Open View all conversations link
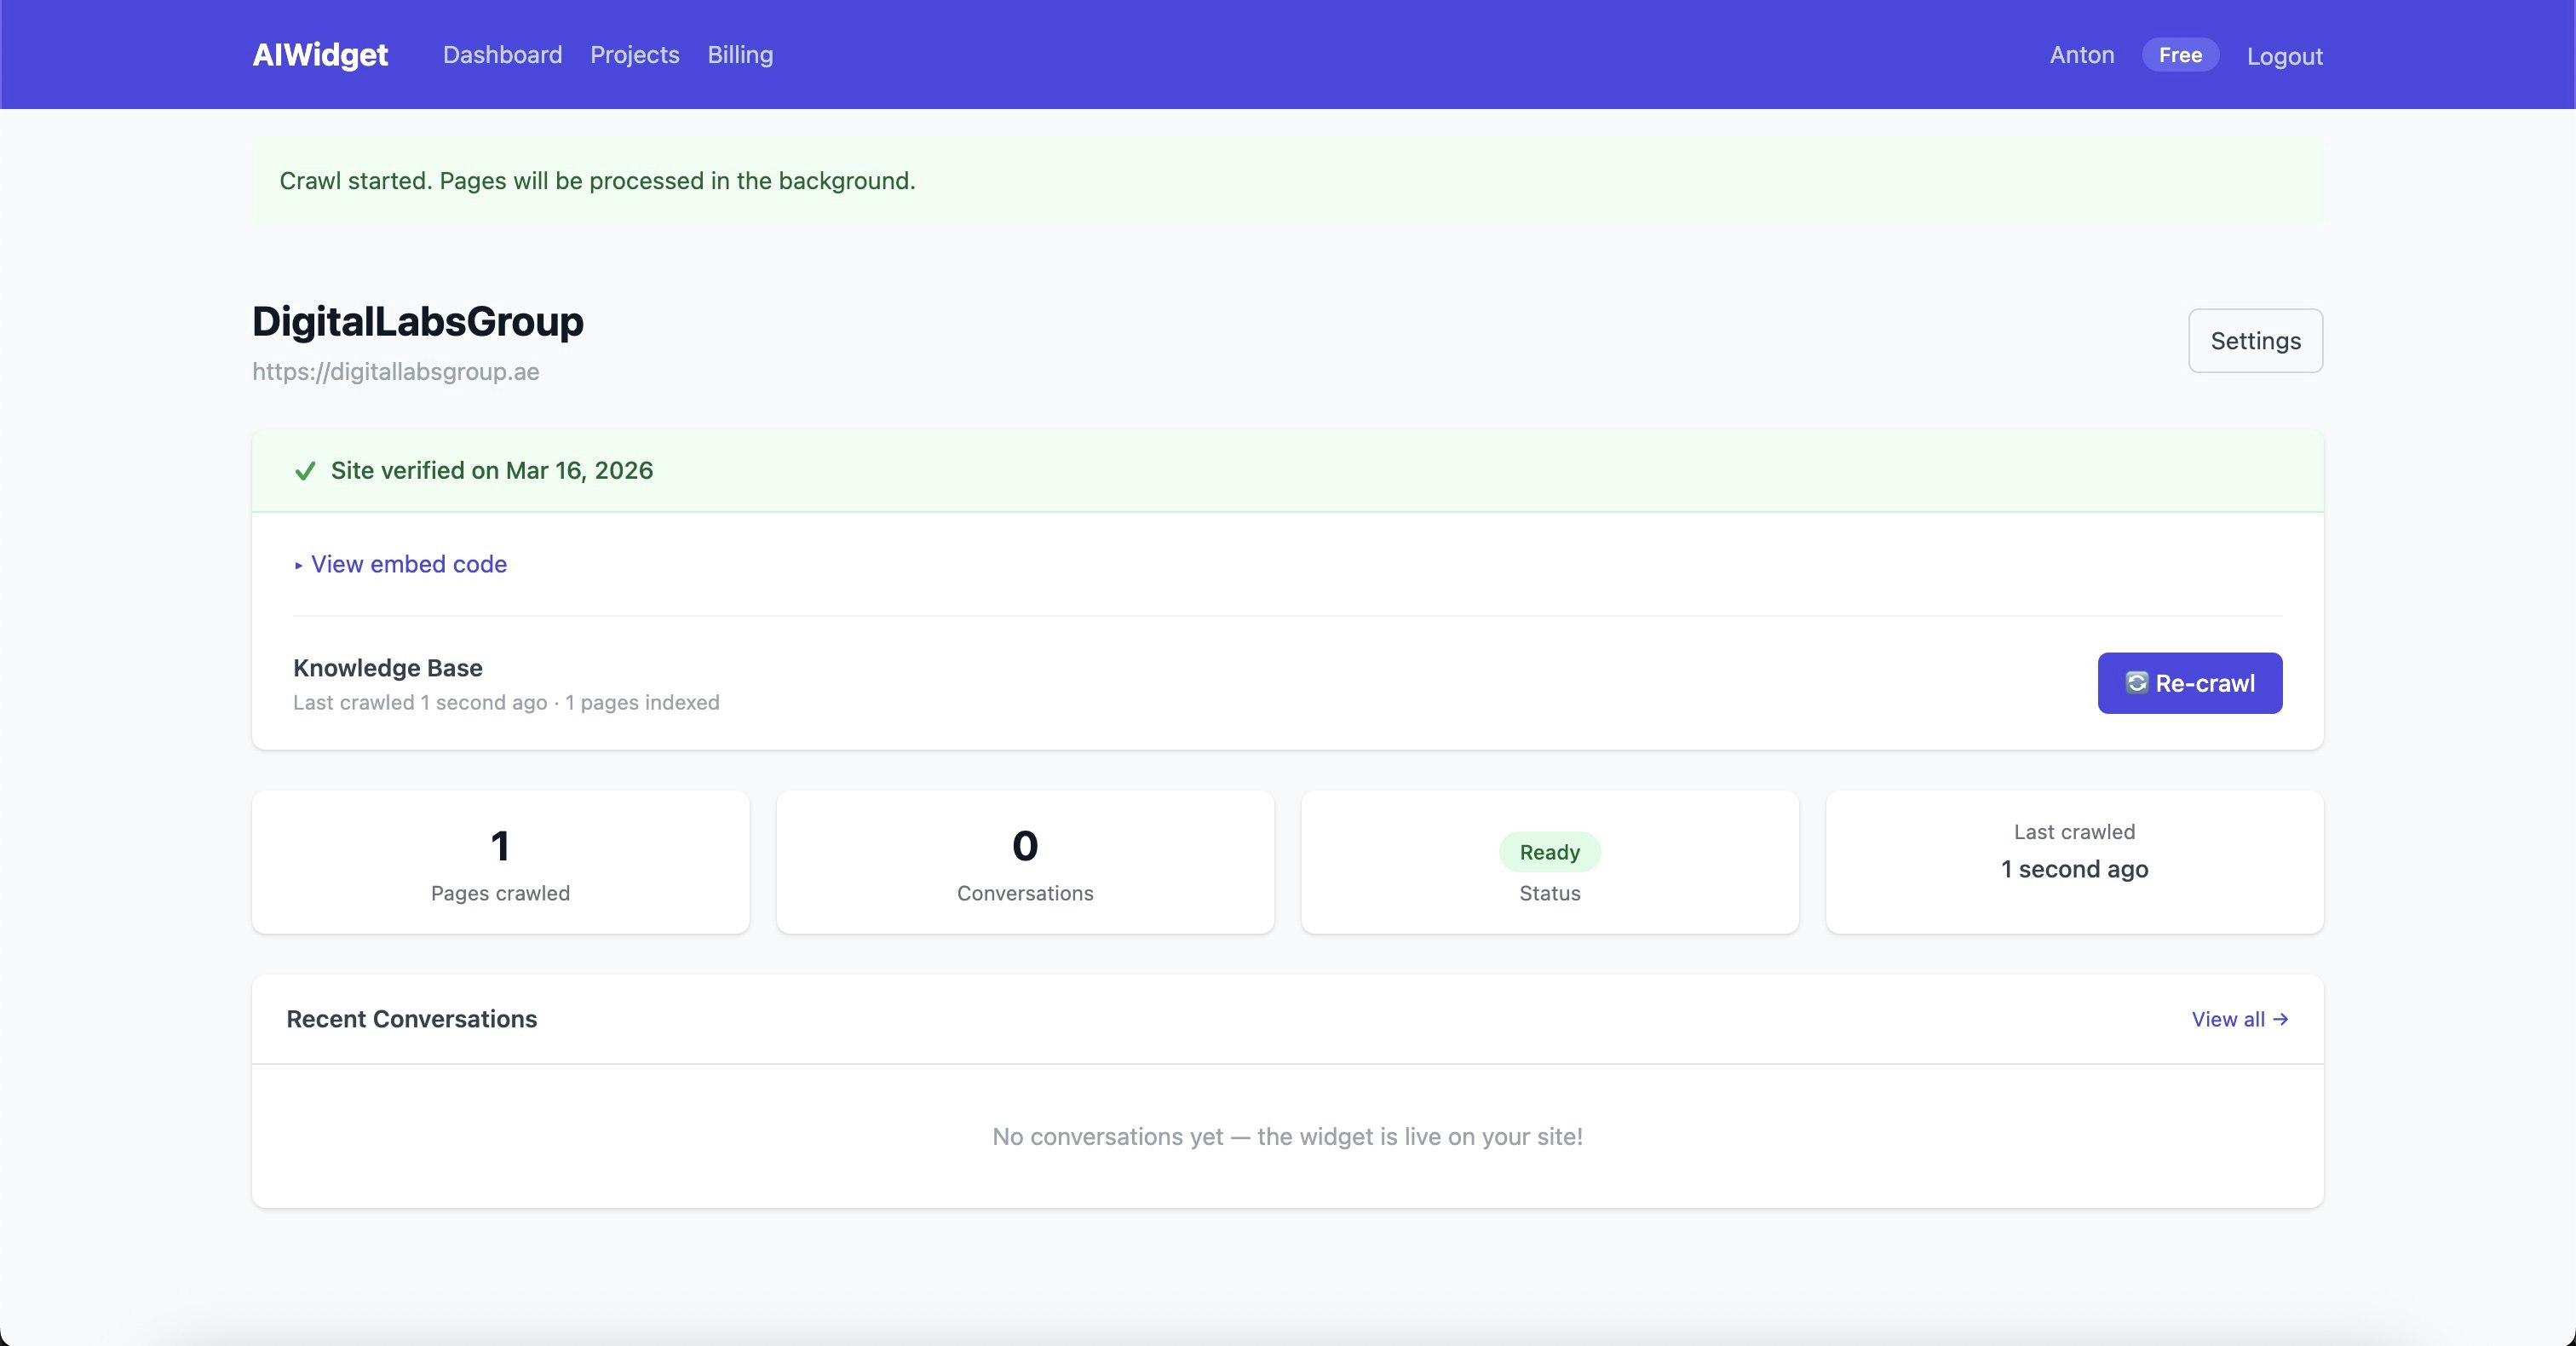This screenshot has height=1346, width=2576. coord(2239,1019)
